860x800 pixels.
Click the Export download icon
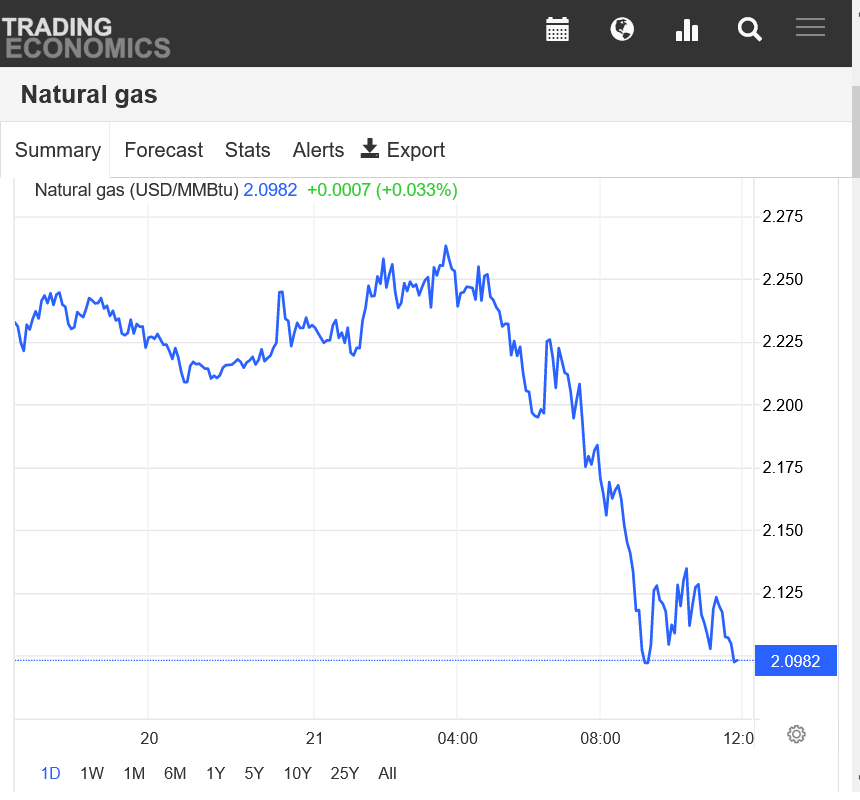tap(370, 149)
